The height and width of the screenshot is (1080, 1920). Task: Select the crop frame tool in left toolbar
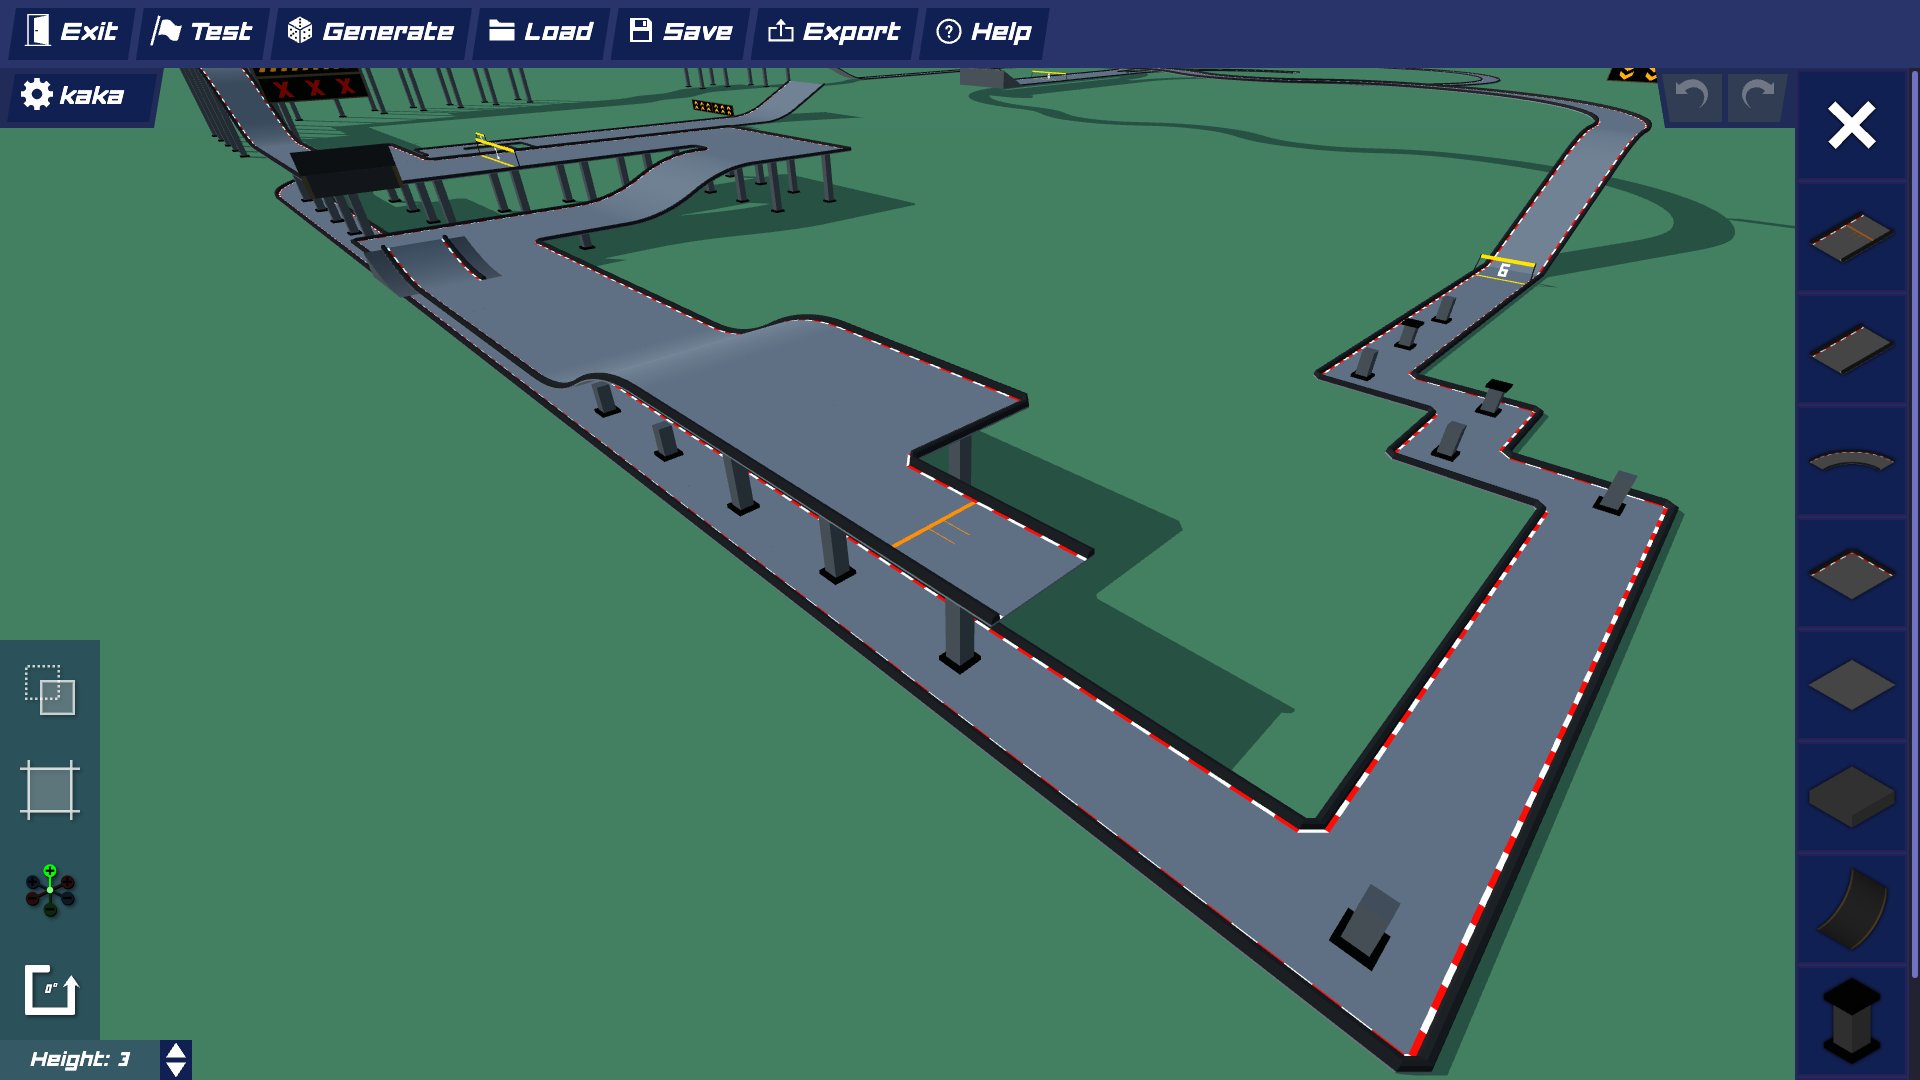(48, 790)
